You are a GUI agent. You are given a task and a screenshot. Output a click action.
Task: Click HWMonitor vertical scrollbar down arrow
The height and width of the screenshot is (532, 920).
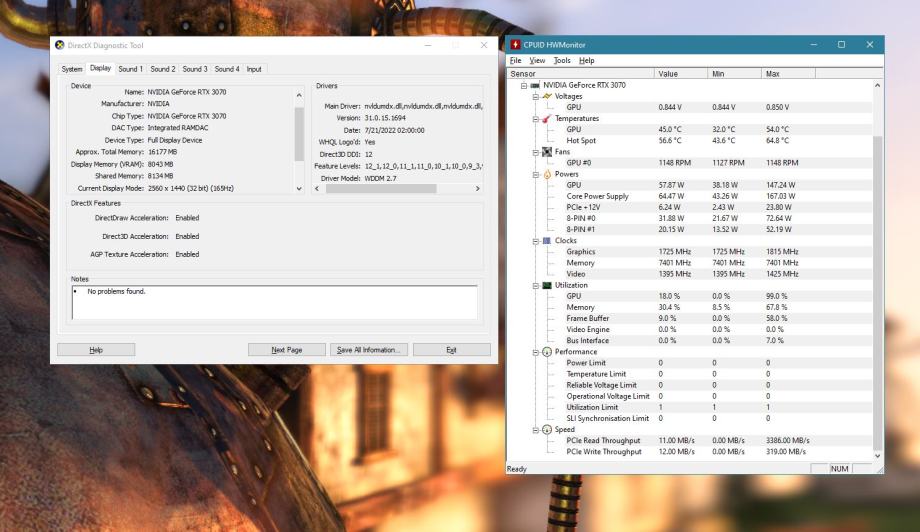[x=878, y=456]
